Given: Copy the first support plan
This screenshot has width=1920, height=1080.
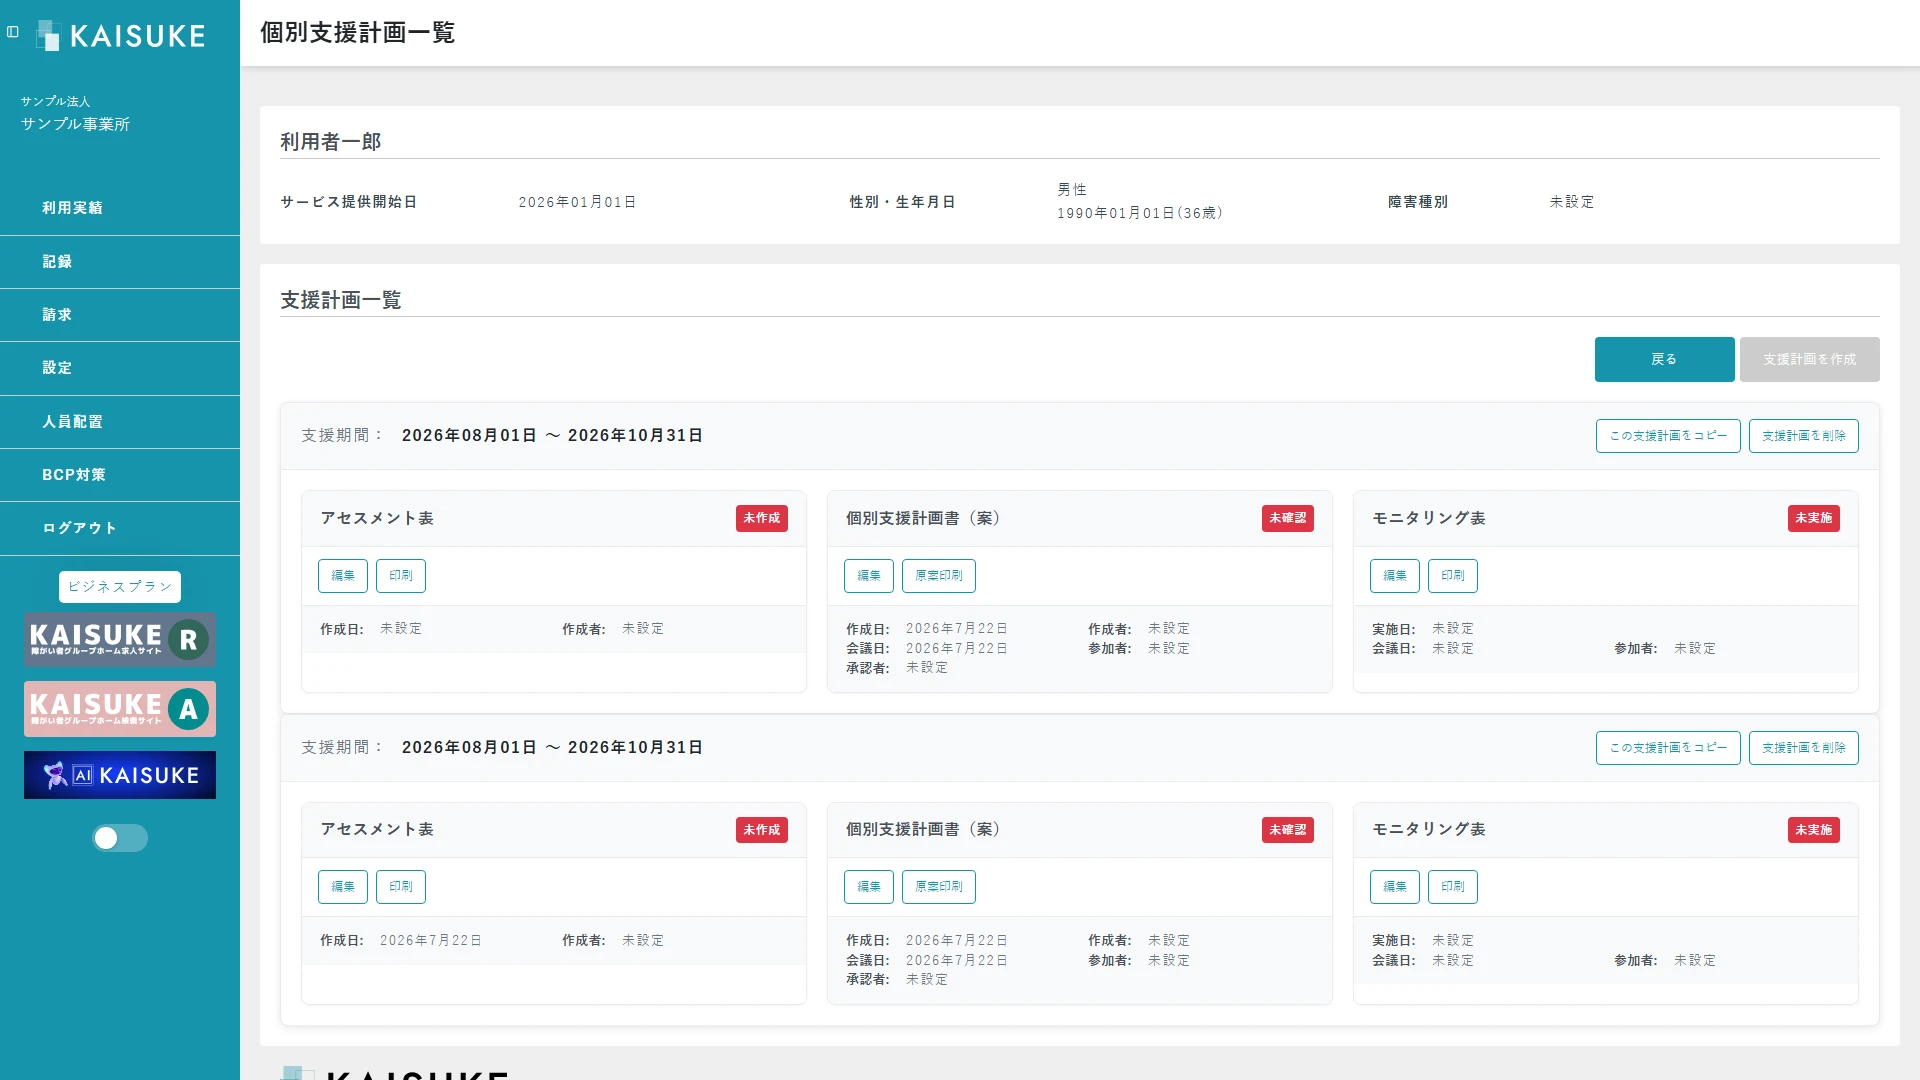Looking at the screenshot, I should (1668, 436).
